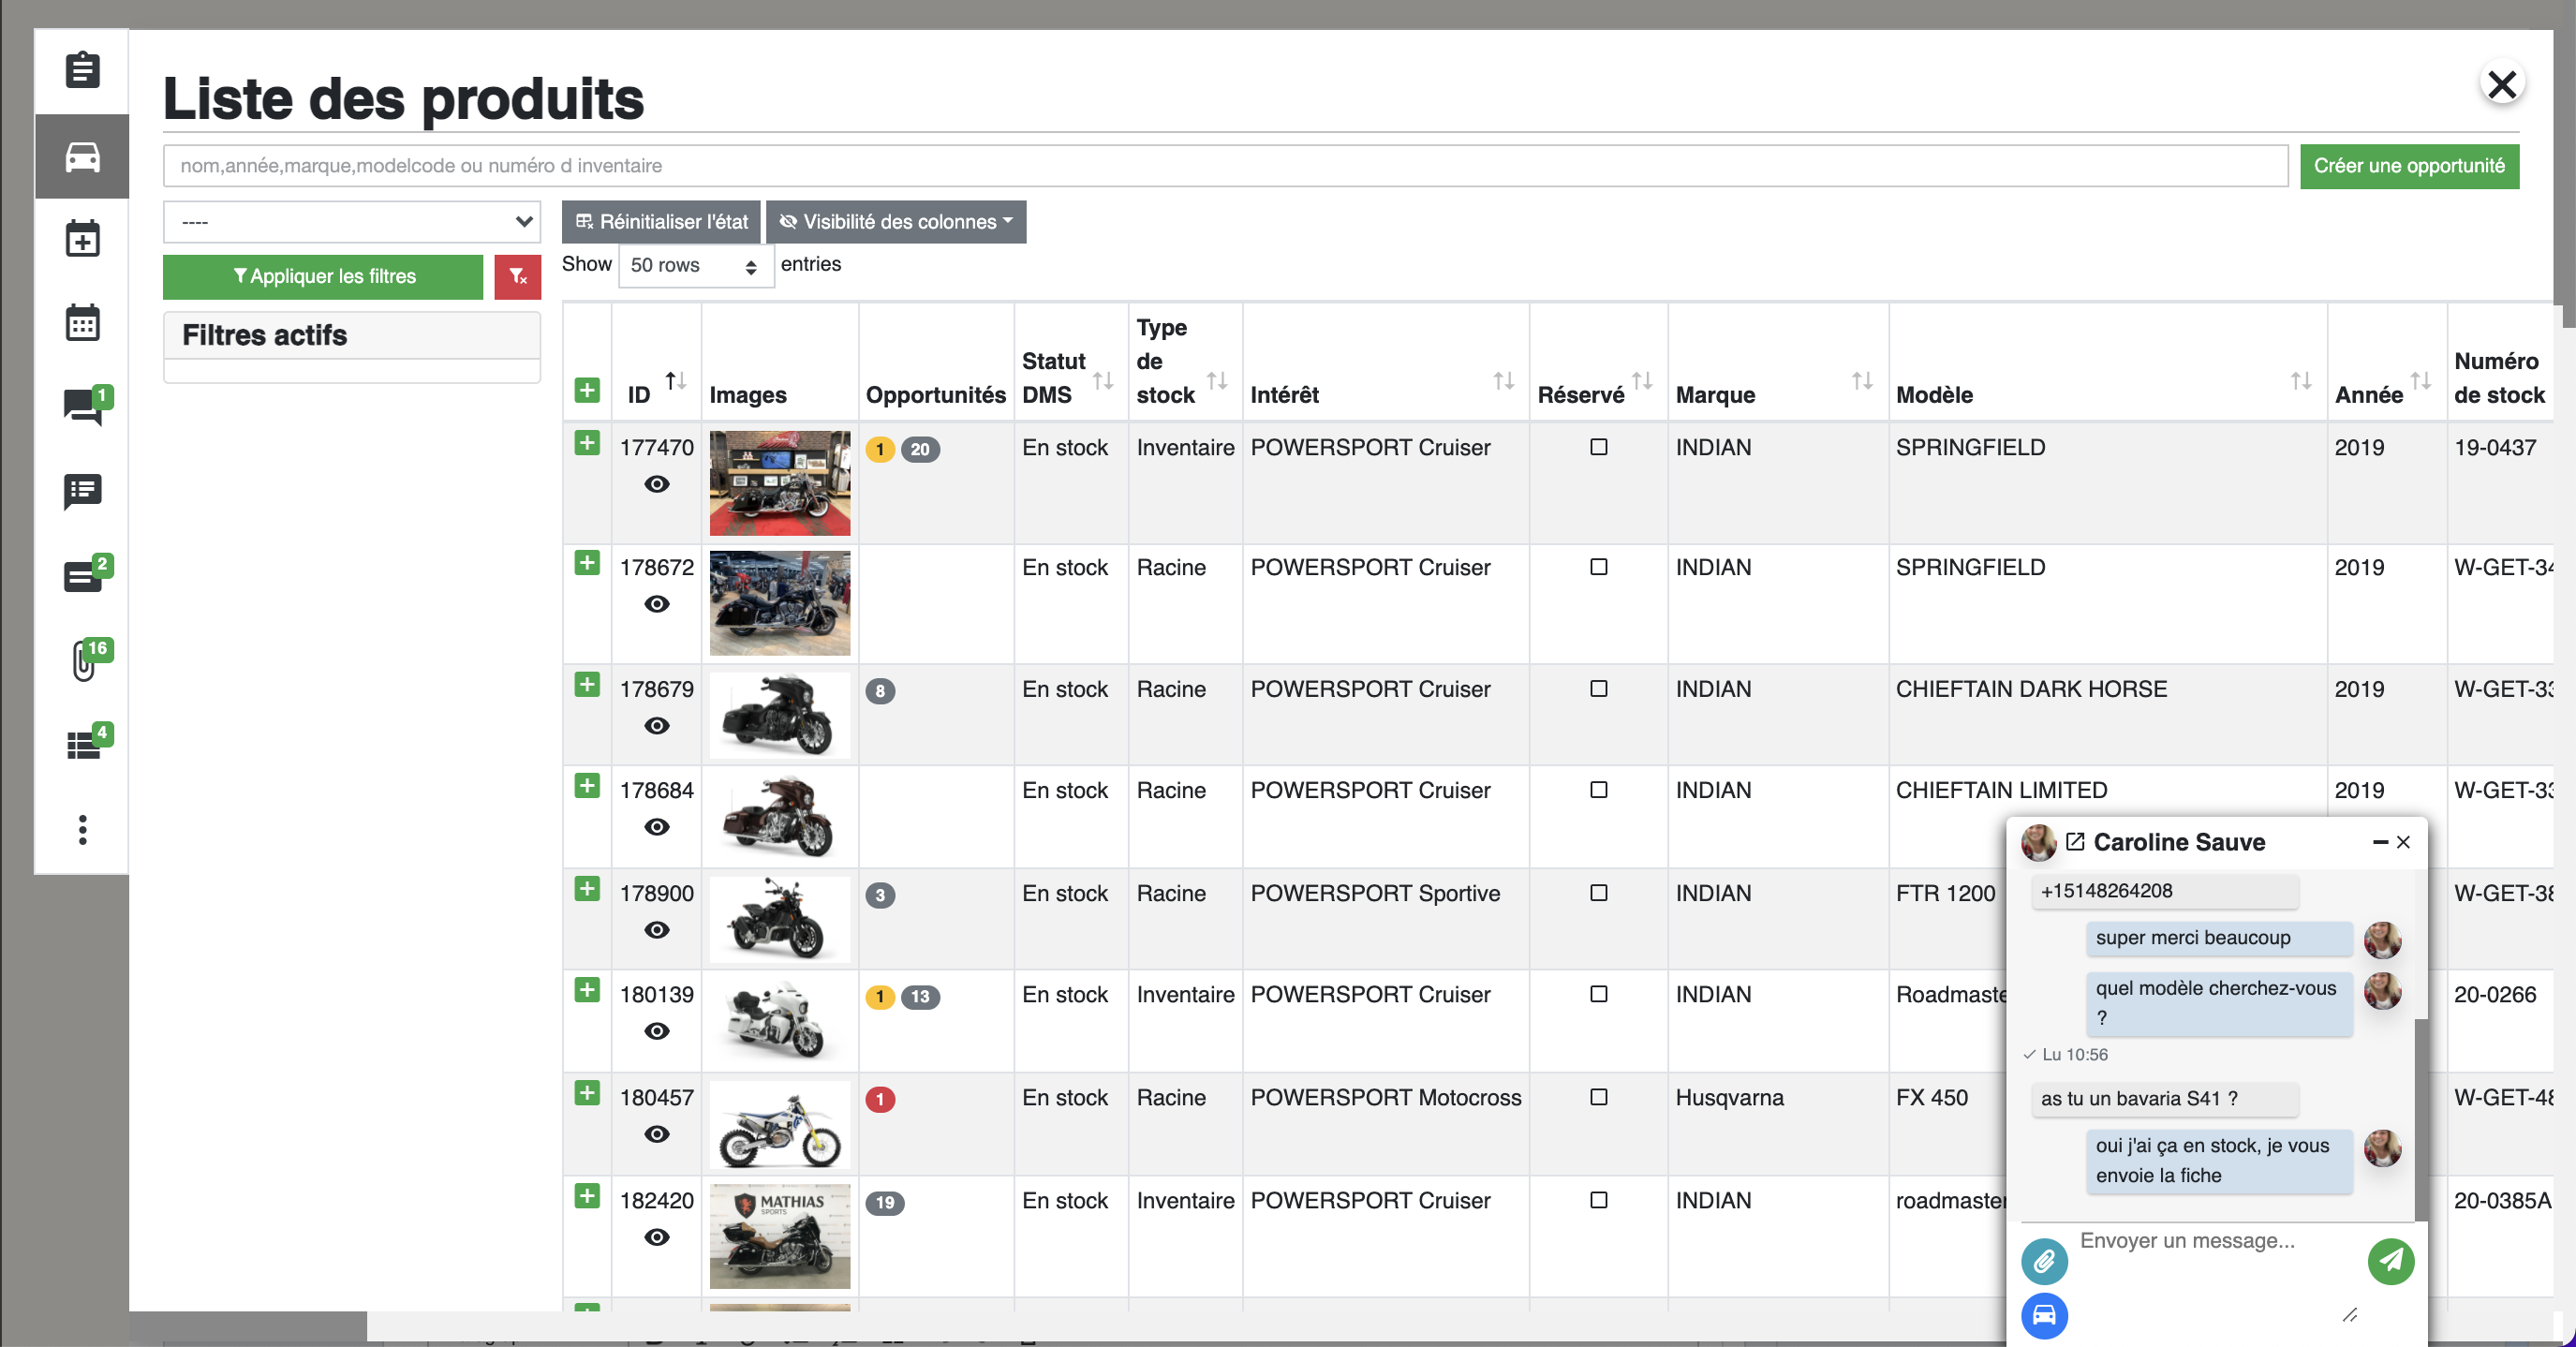Expand row 178679 with green plus

point(587,685)
